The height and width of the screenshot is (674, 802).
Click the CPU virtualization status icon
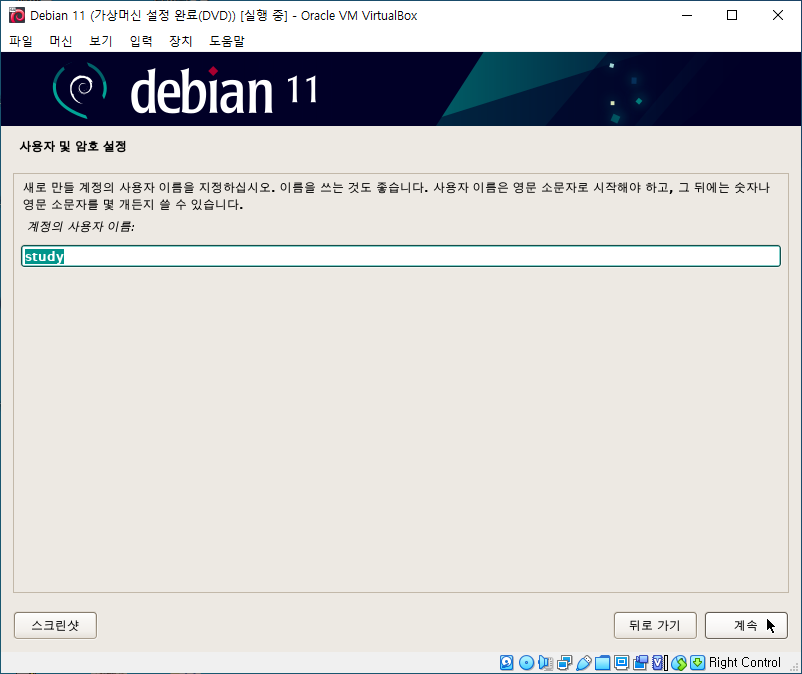[659, 662]
